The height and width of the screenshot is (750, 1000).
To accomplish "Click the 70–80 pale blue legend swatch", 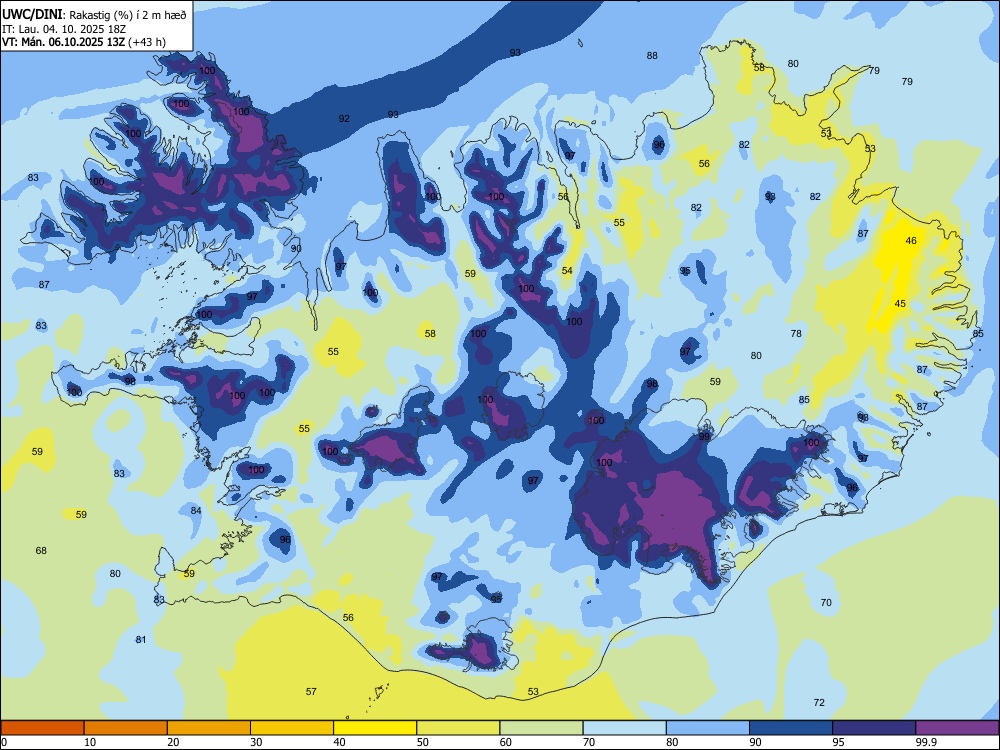I will (x=624, y=728).
